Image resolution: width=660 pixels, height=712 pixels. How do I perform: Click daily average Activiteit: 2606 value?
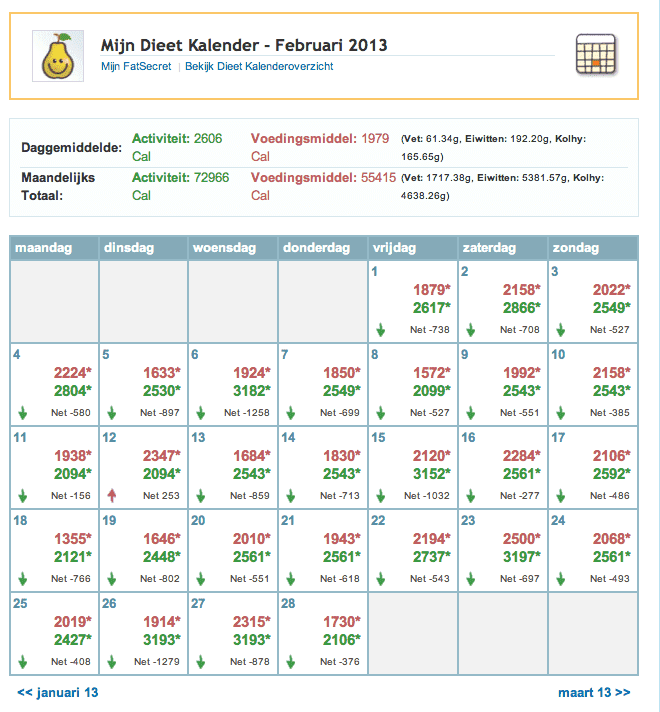pos(177,148)
